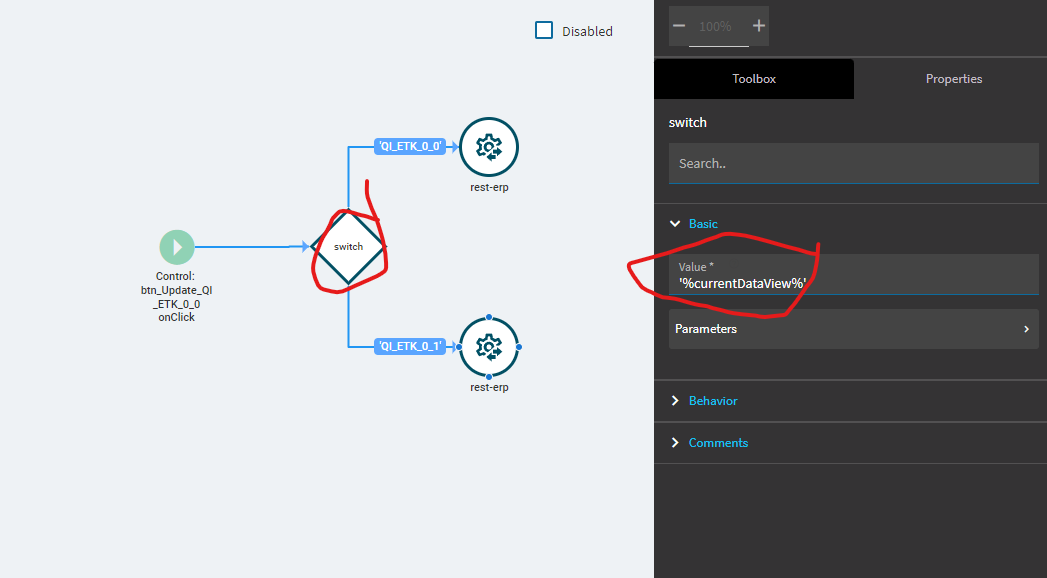Click the right connector dot on lower rest-erp node

(x=519, y=347)
